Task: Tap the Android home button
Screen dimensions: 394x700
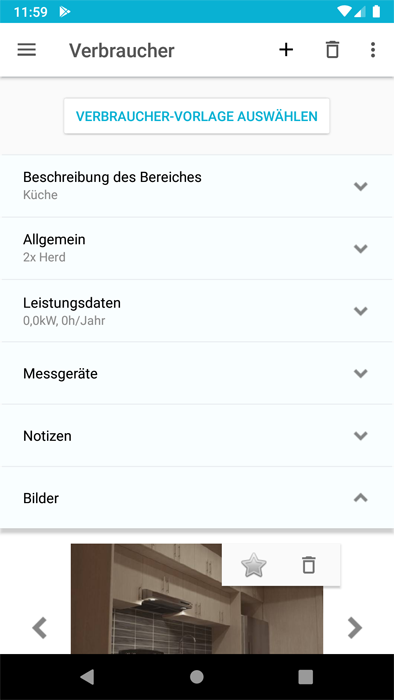Action: (x=197, y=677)
